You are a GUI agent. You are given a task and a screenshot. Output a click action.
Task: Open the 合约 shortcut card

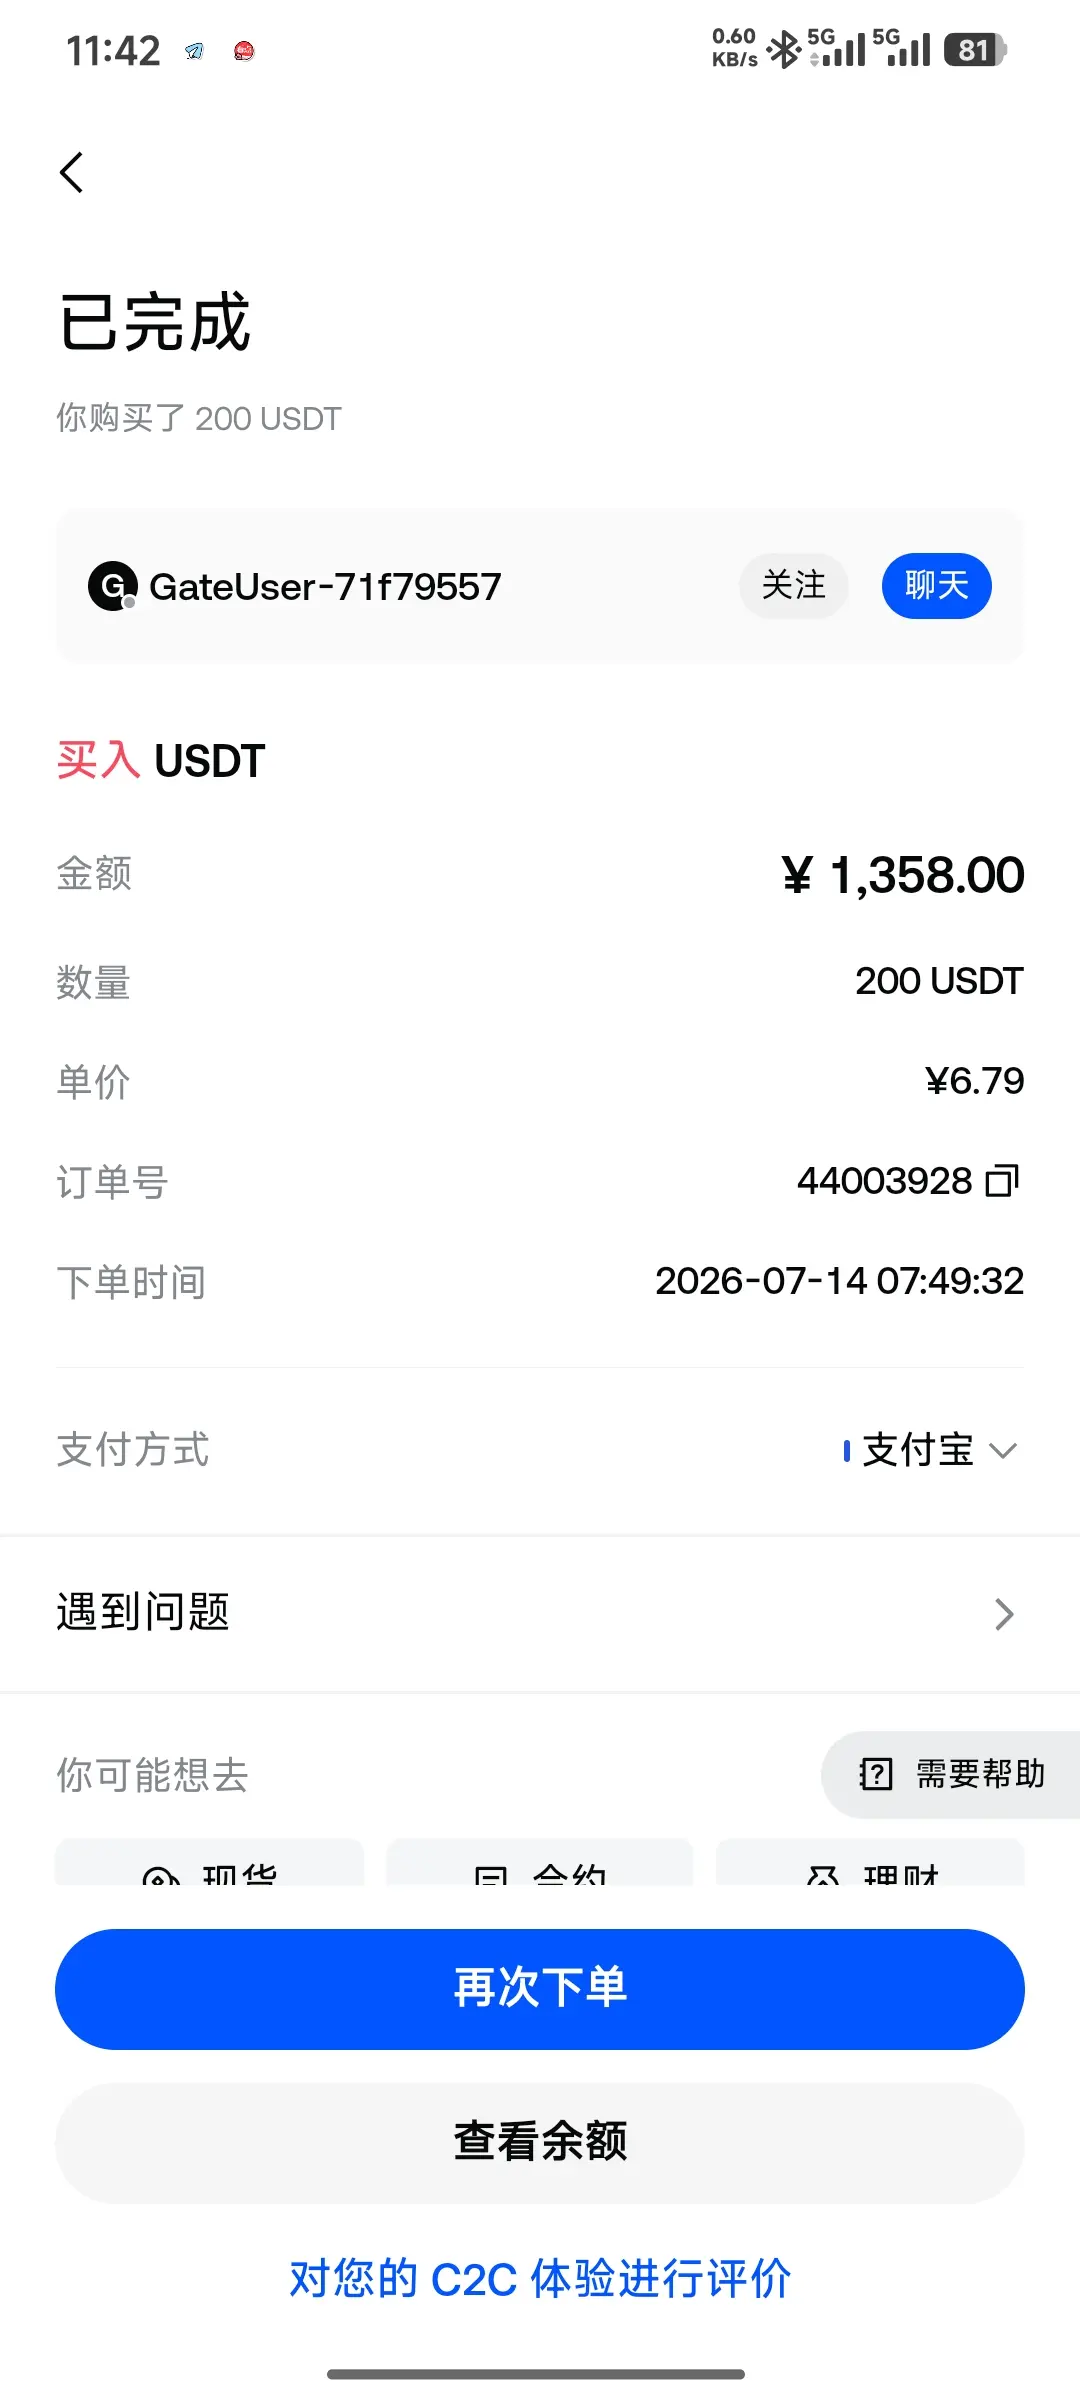click(540, 1863)
